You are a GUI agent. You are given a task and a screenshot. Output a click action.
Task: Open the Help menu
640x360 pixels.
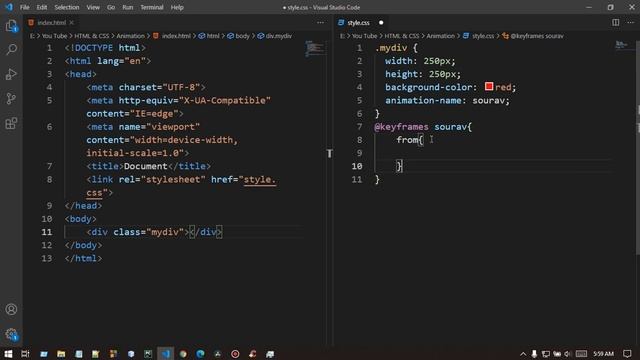[177, 7]
